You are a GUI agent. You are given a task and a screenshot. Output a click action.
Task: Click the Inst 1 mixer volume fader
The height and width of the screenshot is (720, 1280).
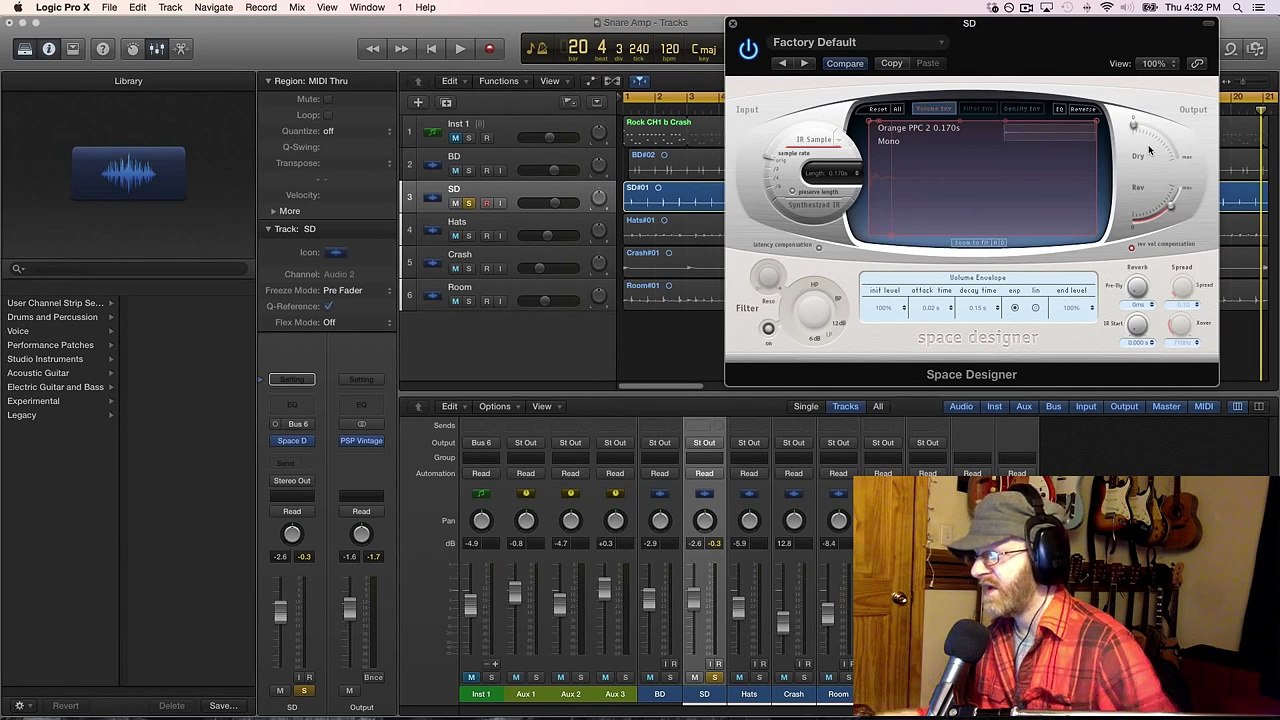(470, 605)
